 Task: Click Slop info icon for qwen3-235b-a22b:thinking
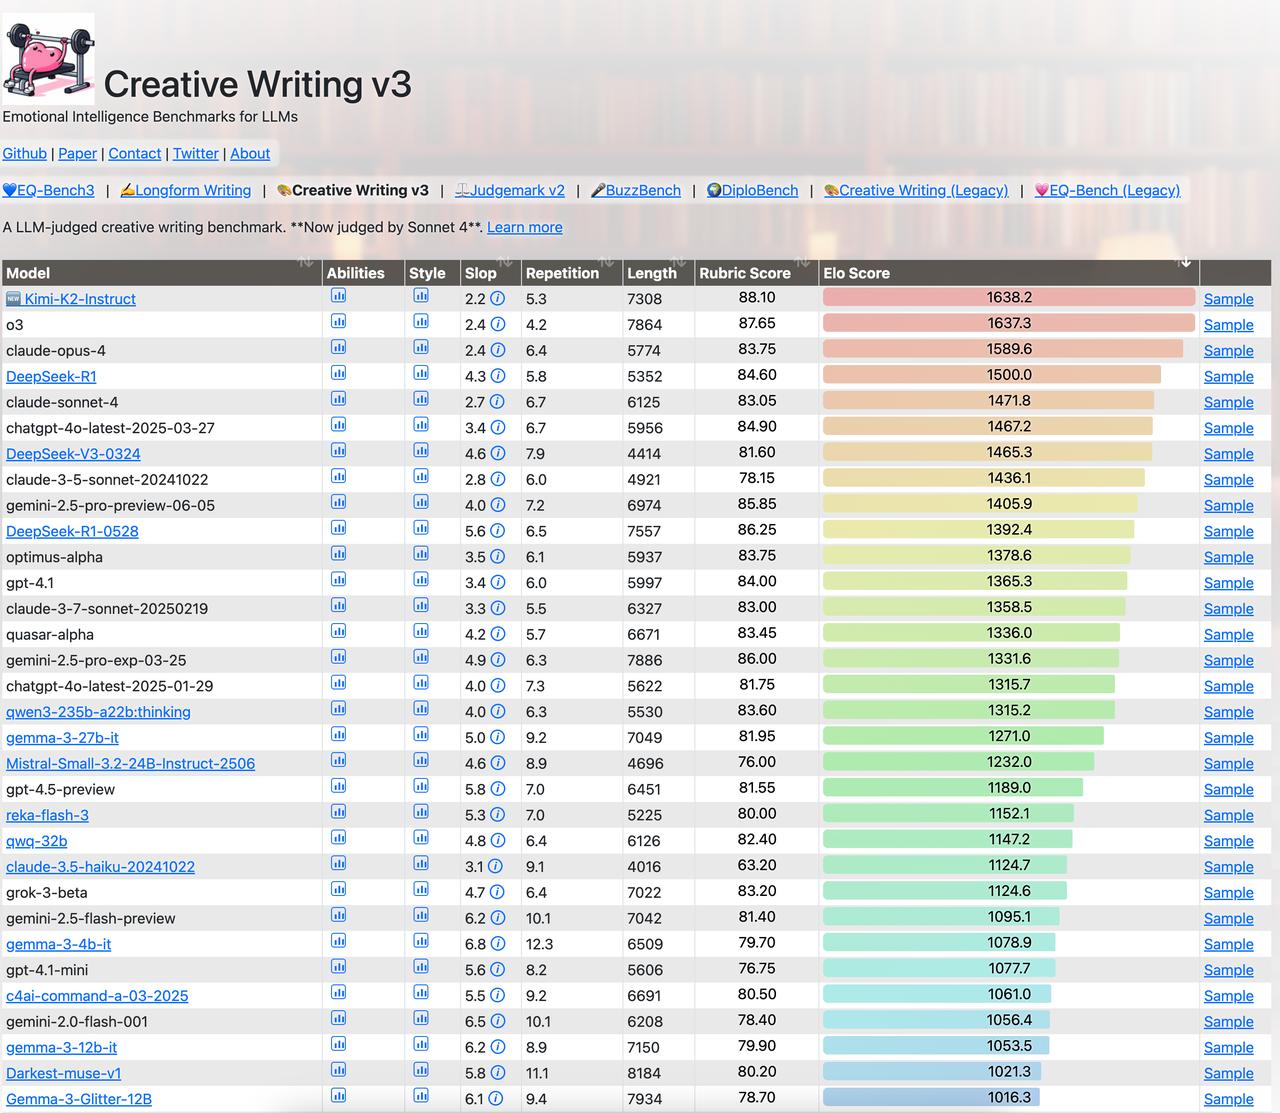(x=498, y=712)
